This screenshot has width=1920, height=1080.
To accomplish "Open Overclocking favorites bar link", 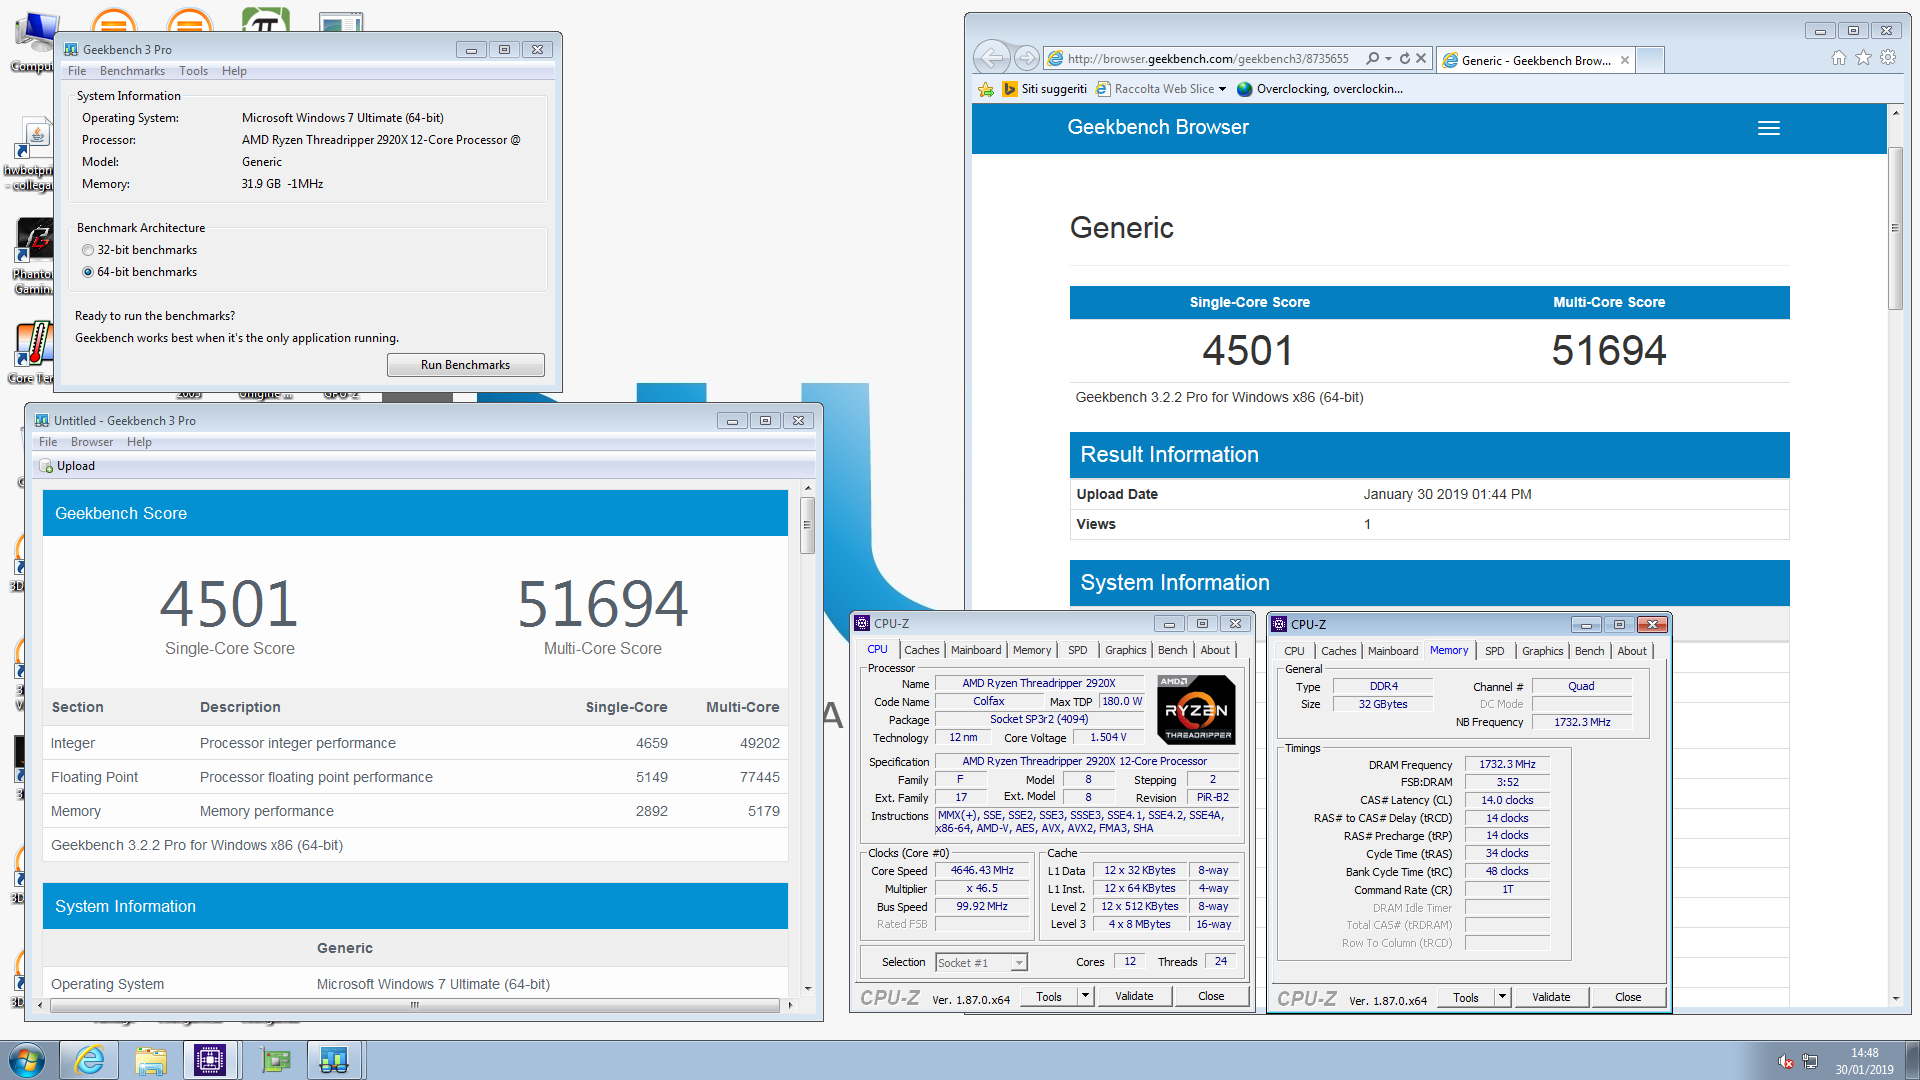I will [x=1320, y=89].
